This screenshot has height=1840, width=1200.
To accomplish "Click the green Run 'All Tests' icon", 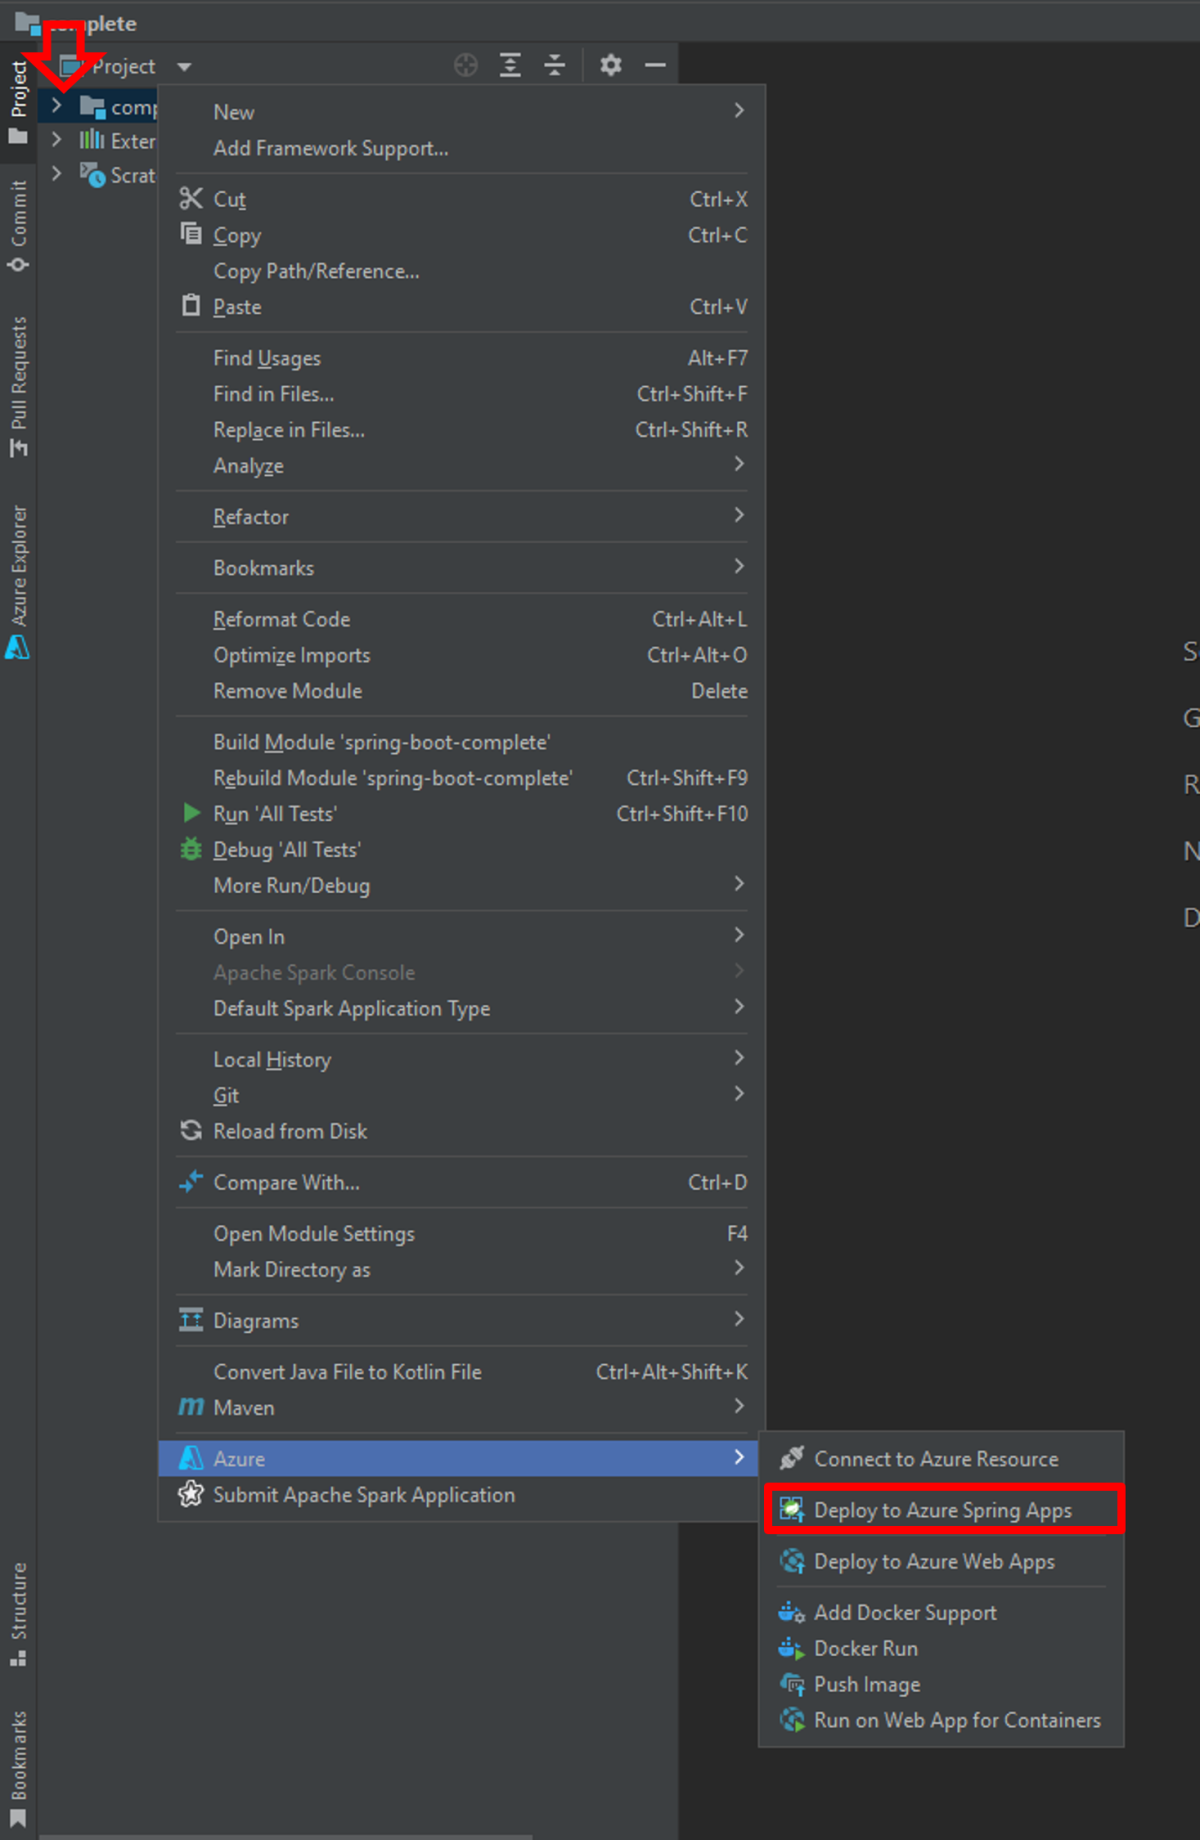I will [192, 813].
